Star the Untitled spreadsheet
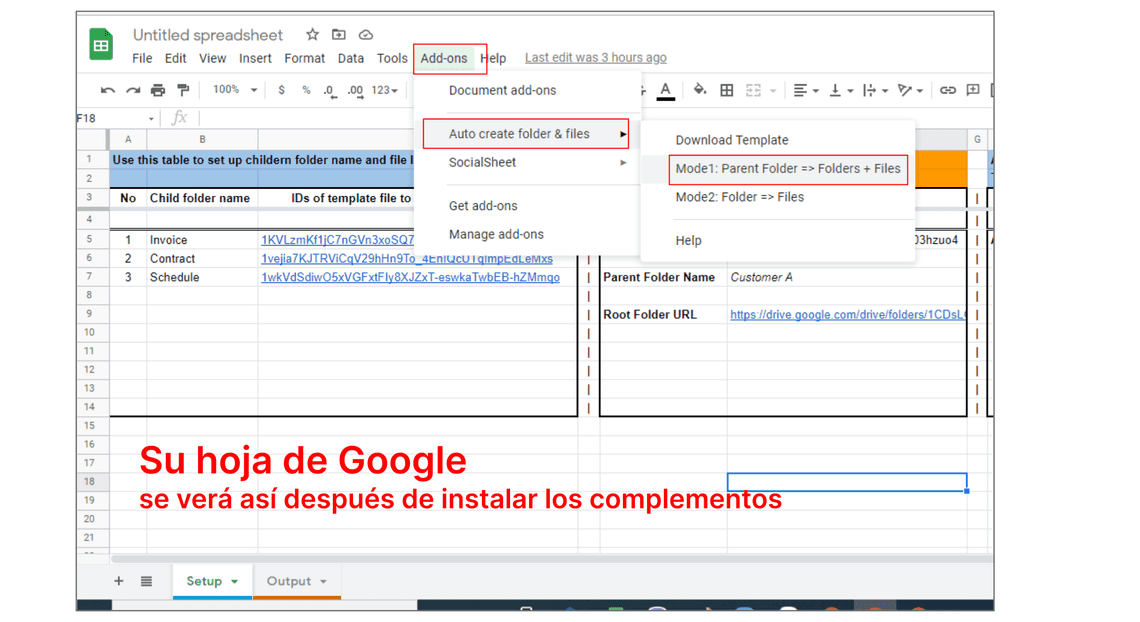This screenshot has height=622, width=1140. pyautogui.click(x=312, y=35)
